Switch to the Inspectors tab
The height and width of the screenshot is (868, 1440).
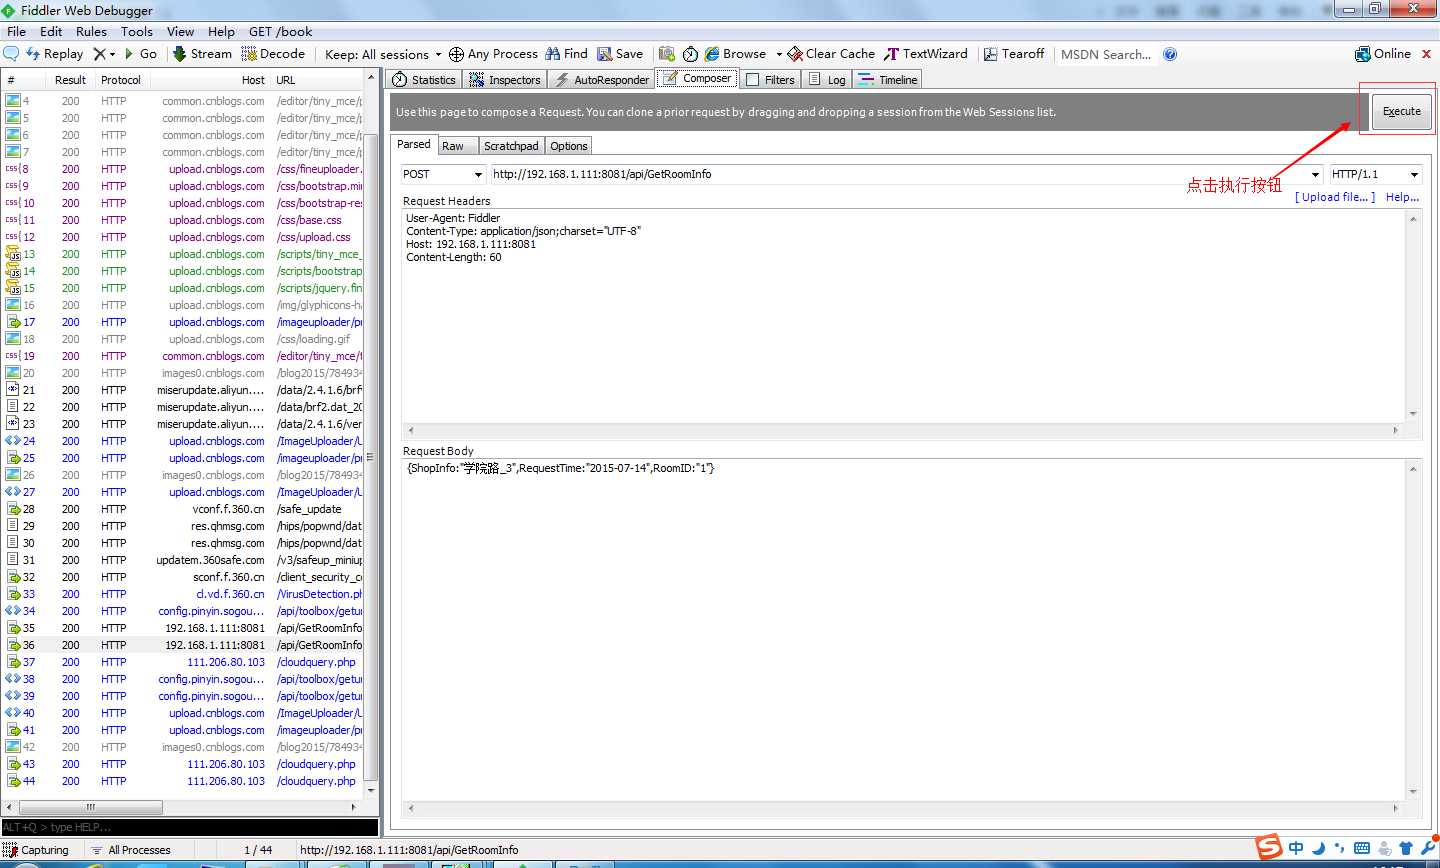(505, 80)
